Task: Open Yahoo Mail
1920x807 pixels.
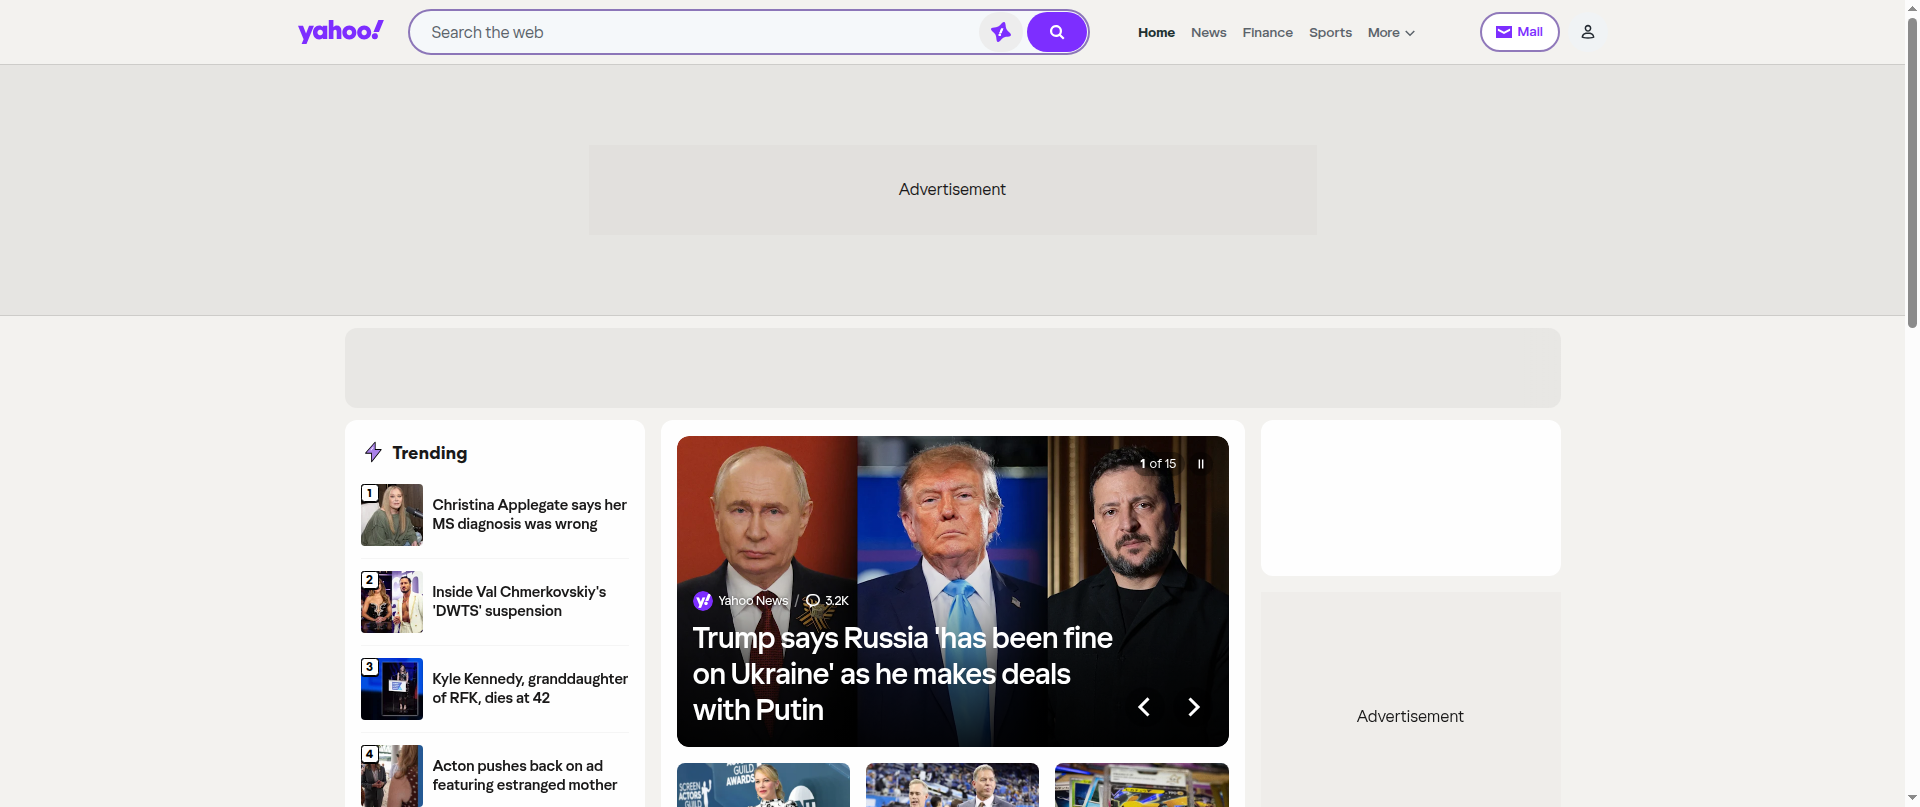Action: click(1519, 32)
